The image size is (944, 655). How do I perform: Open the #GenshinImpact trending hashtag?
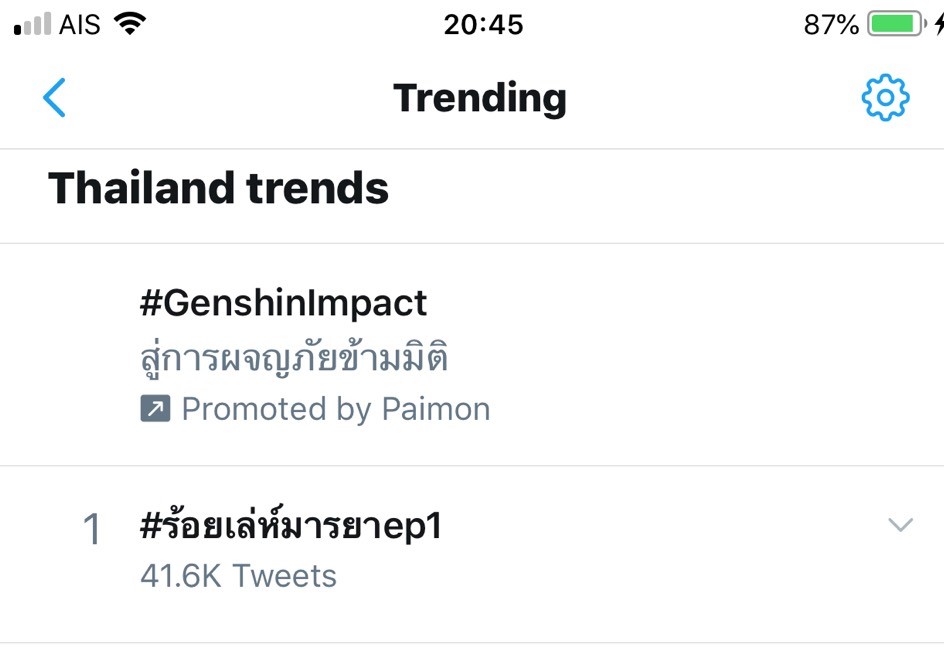click(283, 302)
